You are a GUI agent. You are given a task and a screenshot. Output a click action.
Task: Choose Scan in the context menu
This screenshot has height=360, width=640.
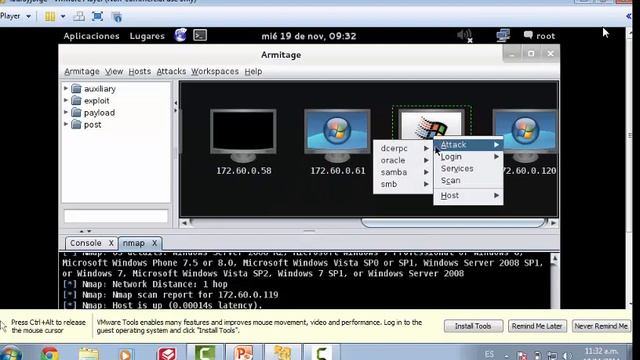468,180
